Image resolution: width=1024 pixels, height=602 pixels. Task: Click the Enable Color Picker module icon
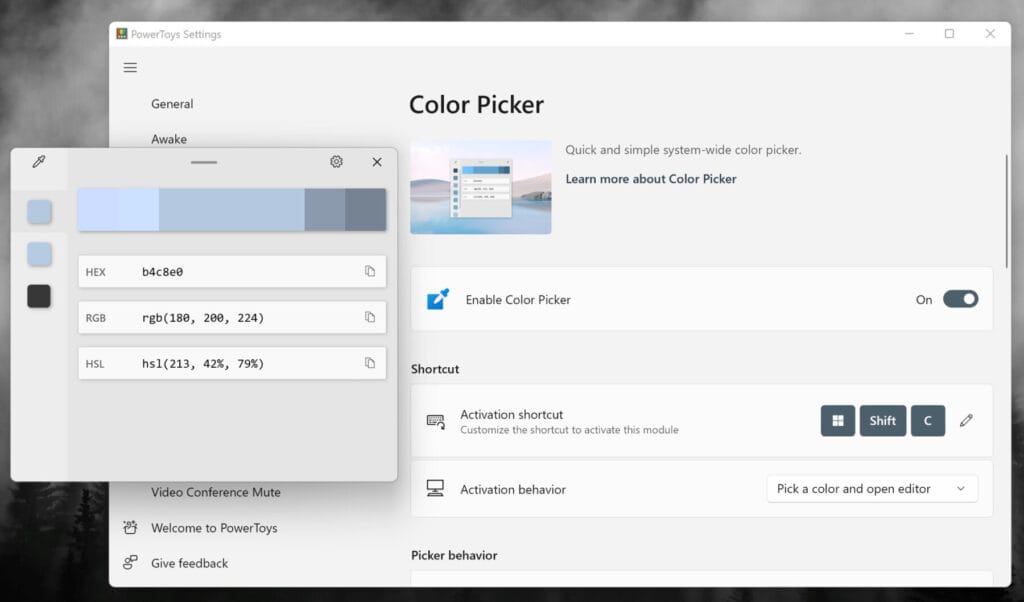tap(438, 299)
